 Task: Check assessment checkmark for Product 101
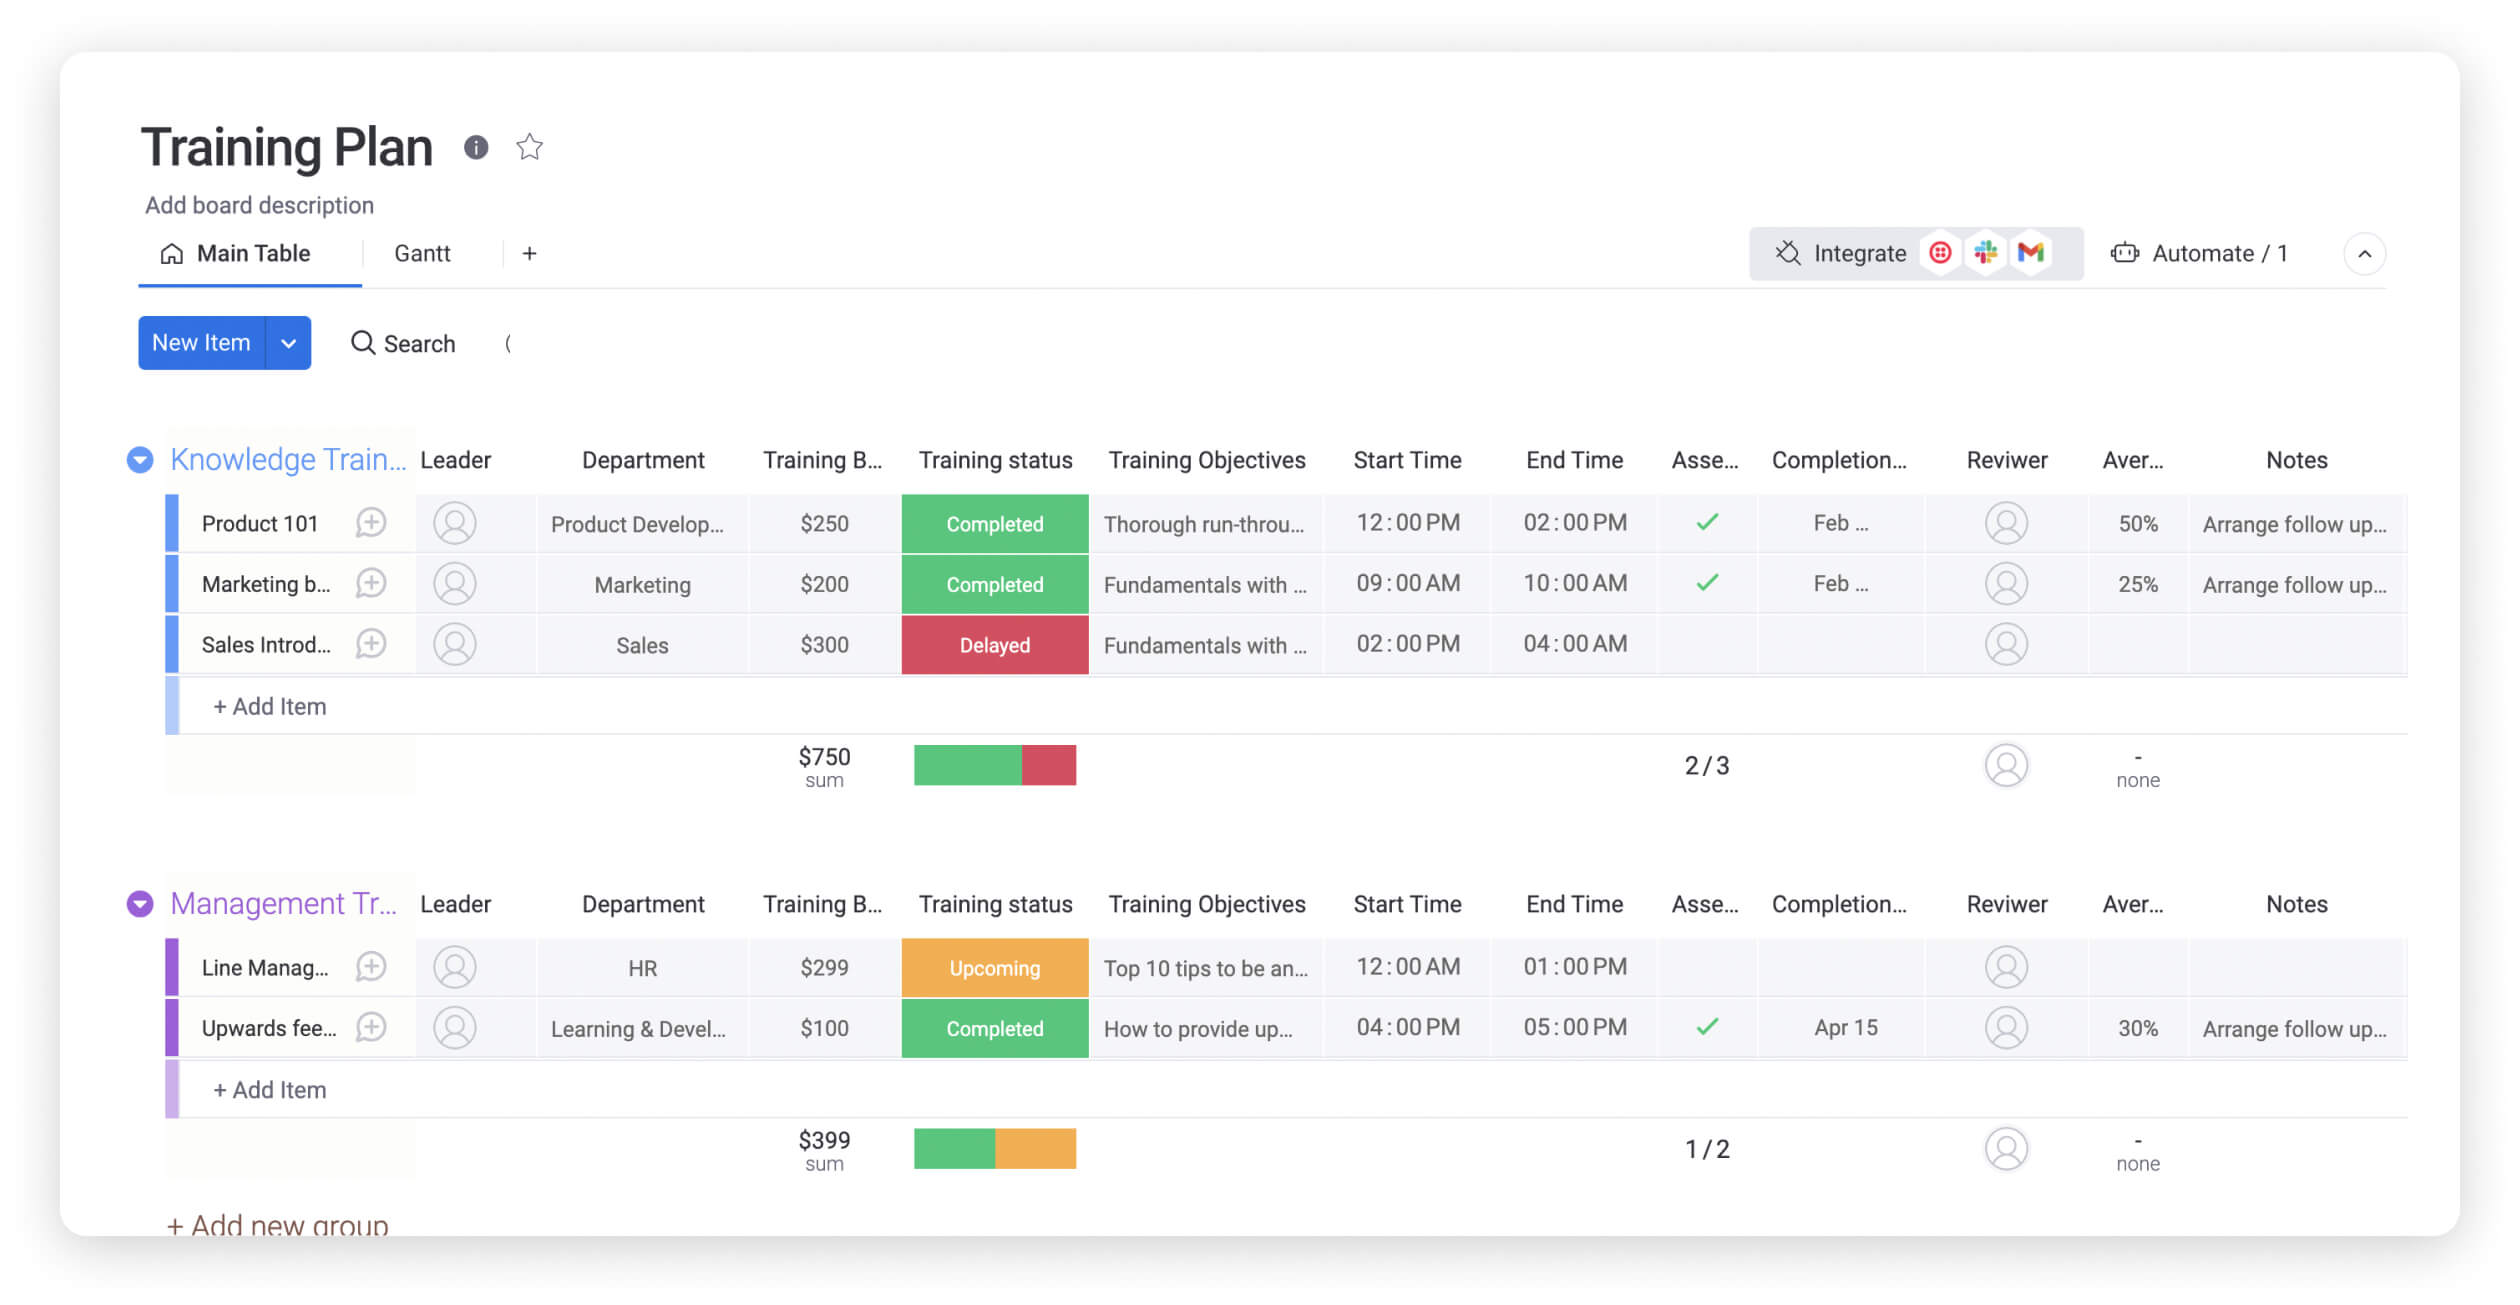[1706, 521]
